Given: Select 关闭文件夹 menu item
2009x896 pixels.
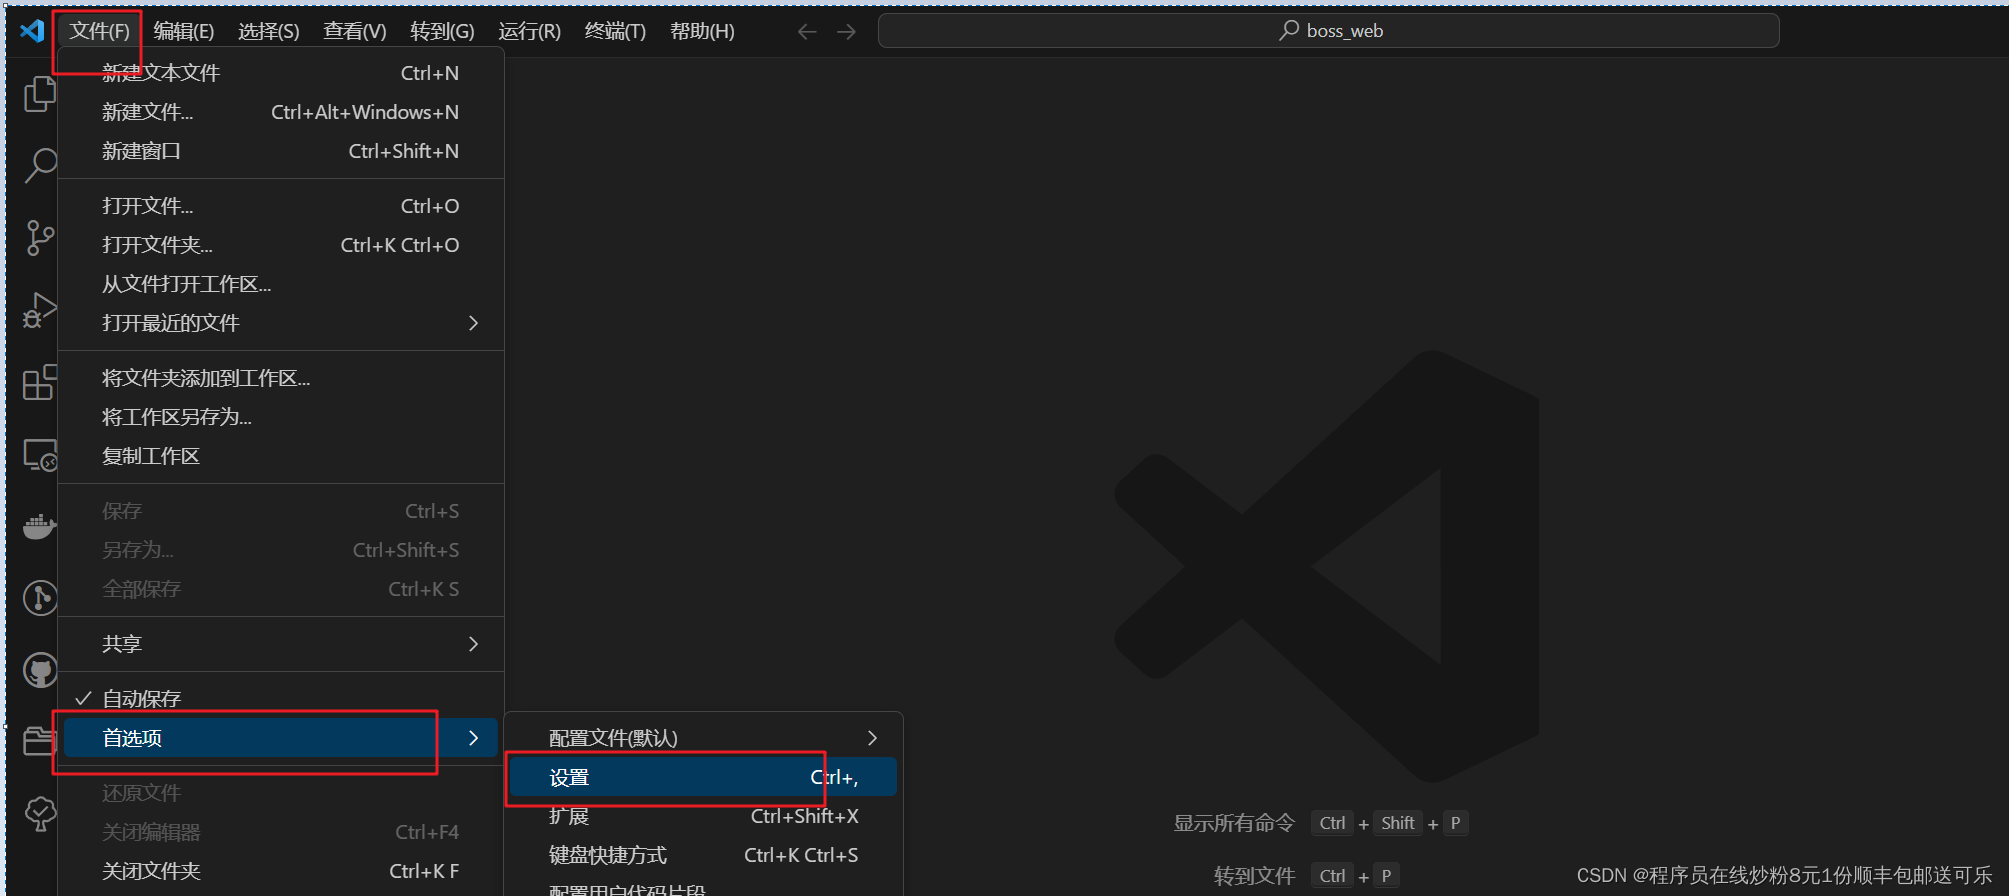Looking at the screenshot, I should coord(281,871).
